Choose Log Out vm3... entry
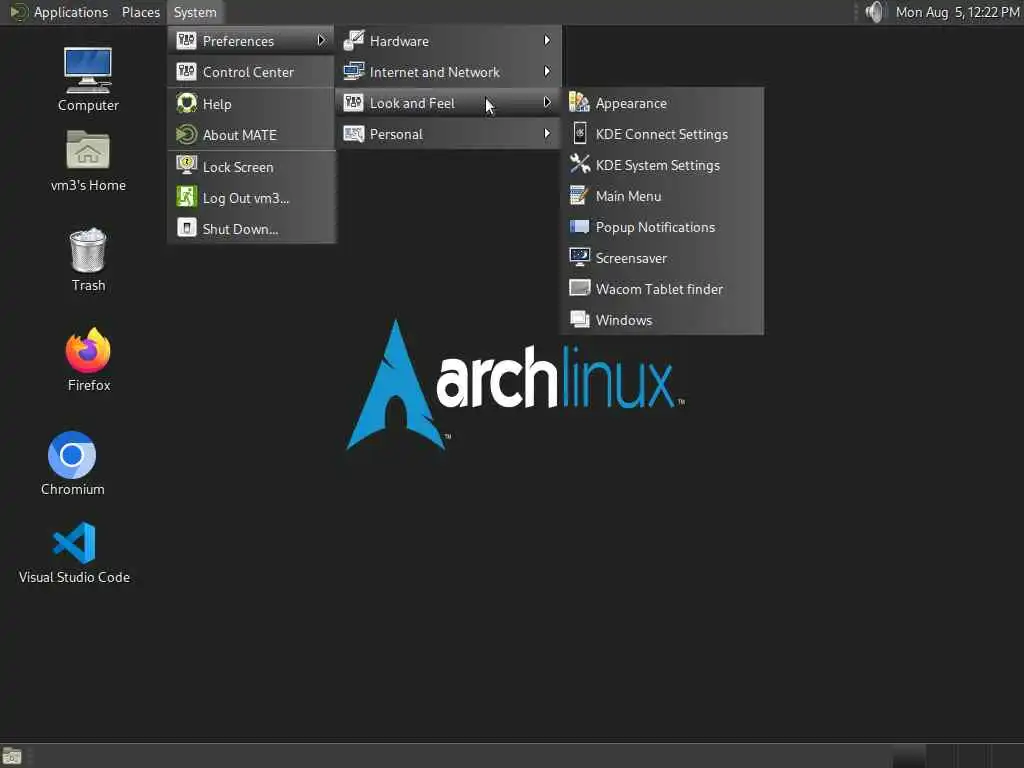The height and width of the screenshot is (768, 1024). (x=251, y=197)
